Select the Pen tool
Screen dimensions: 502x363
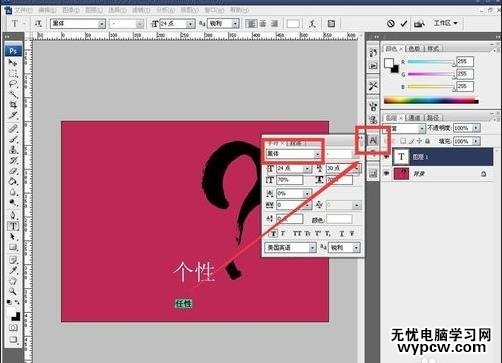[x=13, y=215]
